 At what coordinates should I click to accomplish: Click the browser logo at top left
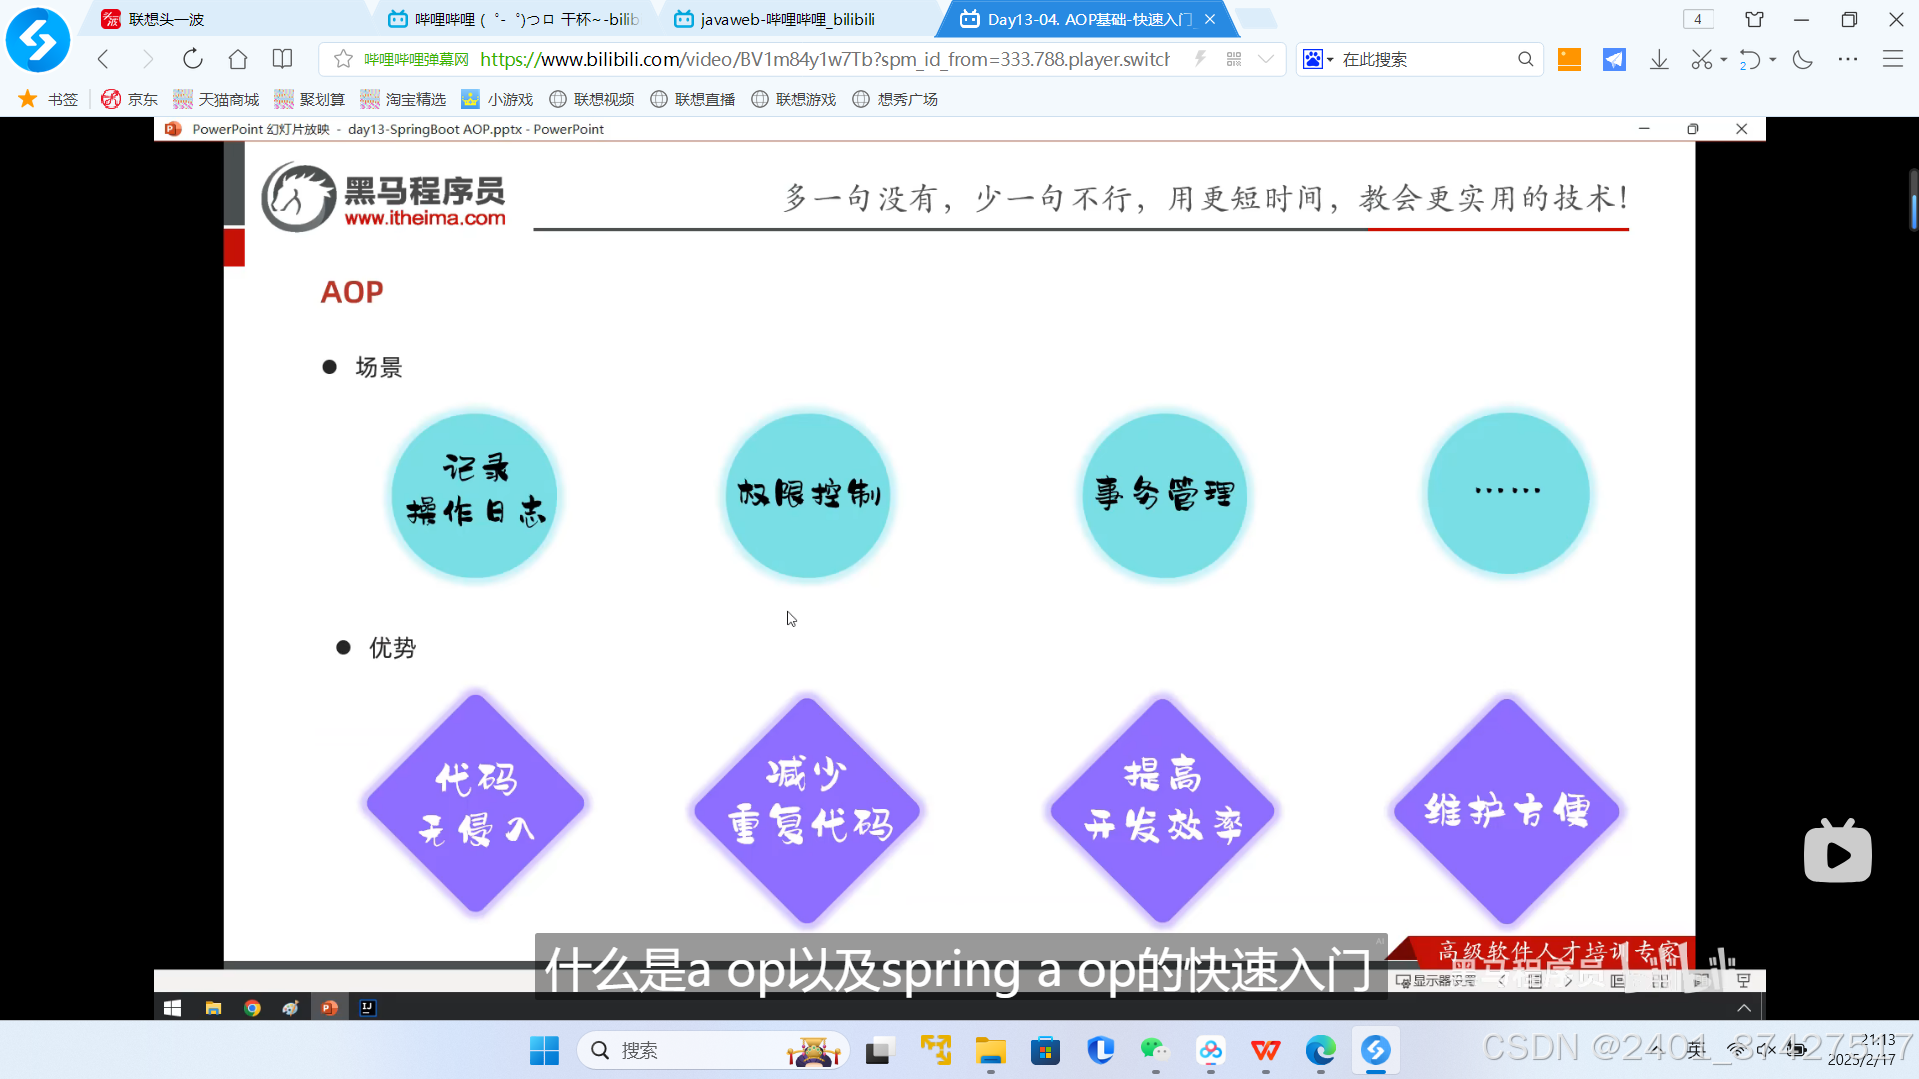[x=38, y=40]
